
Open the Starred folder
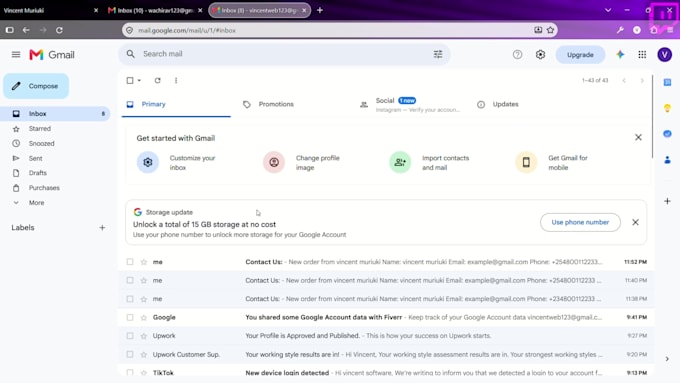(x=55, y=128)
